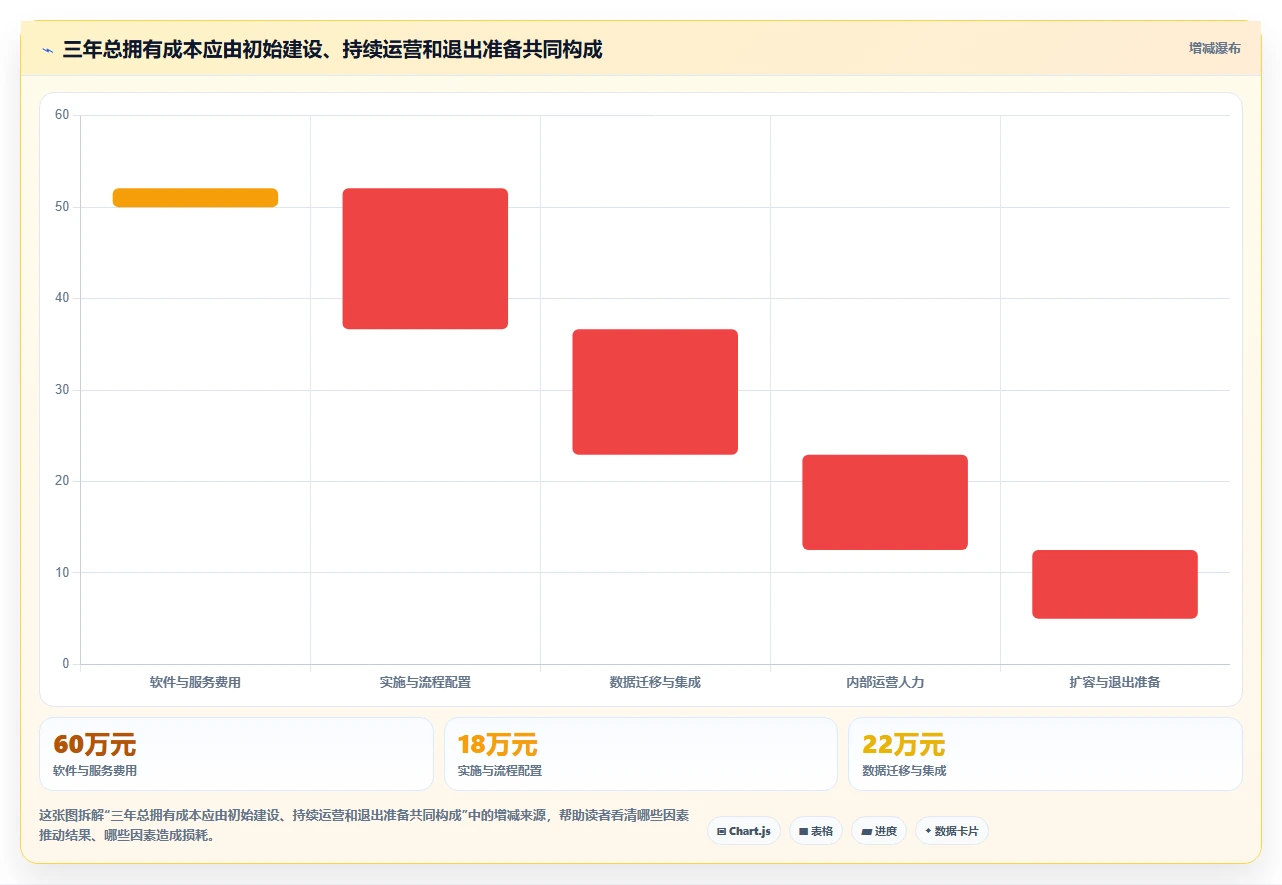This screenshot has width=1282, height=885.
Task: Click the y-axis value 10
Action: pos(62,573)
